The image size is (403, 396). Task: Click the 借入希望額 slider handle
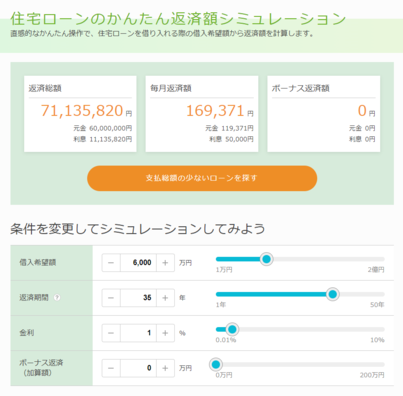pyautogui.click(x=266, y=259)
